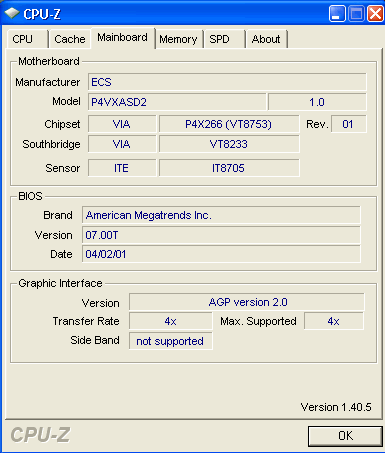
Task: Click the AGP version 2.0 field
Action: click(247, 302)
